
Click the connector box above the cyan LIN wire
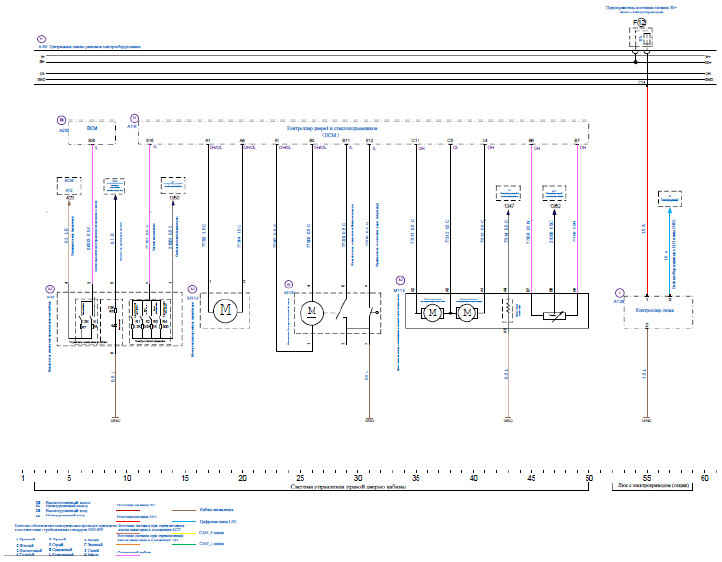point(670,198)
